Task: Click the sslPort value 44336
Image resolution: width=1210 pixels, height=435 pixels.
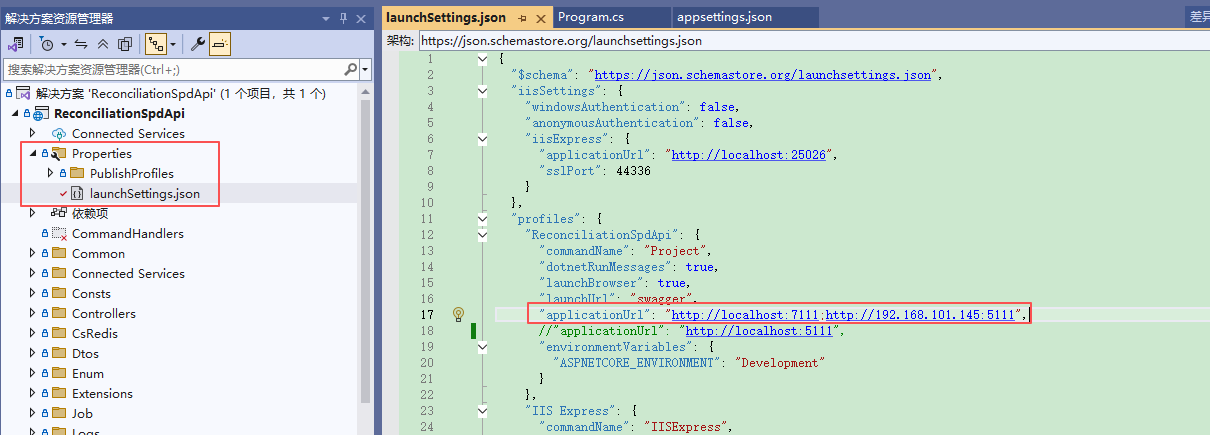Action: tap(632, 171)
